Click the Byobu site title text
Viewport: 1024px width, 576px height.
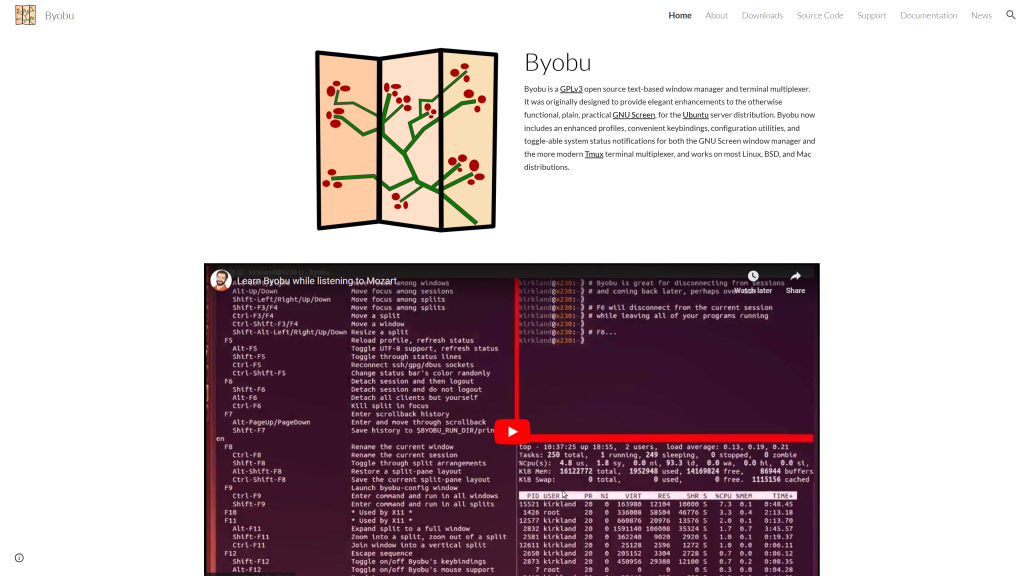tap(59, 15)
